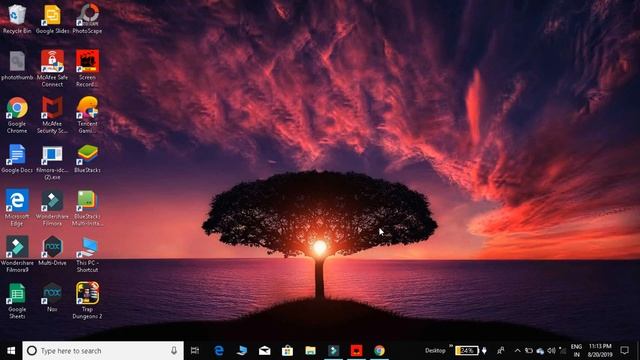
Task: Open Microsoft Edge desktop shortcut
Action: [17, 207]
